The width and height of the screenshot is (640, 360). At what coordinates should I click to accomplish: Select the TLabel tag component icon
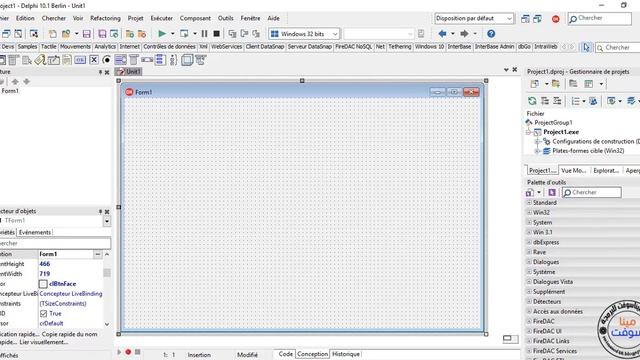40,60
